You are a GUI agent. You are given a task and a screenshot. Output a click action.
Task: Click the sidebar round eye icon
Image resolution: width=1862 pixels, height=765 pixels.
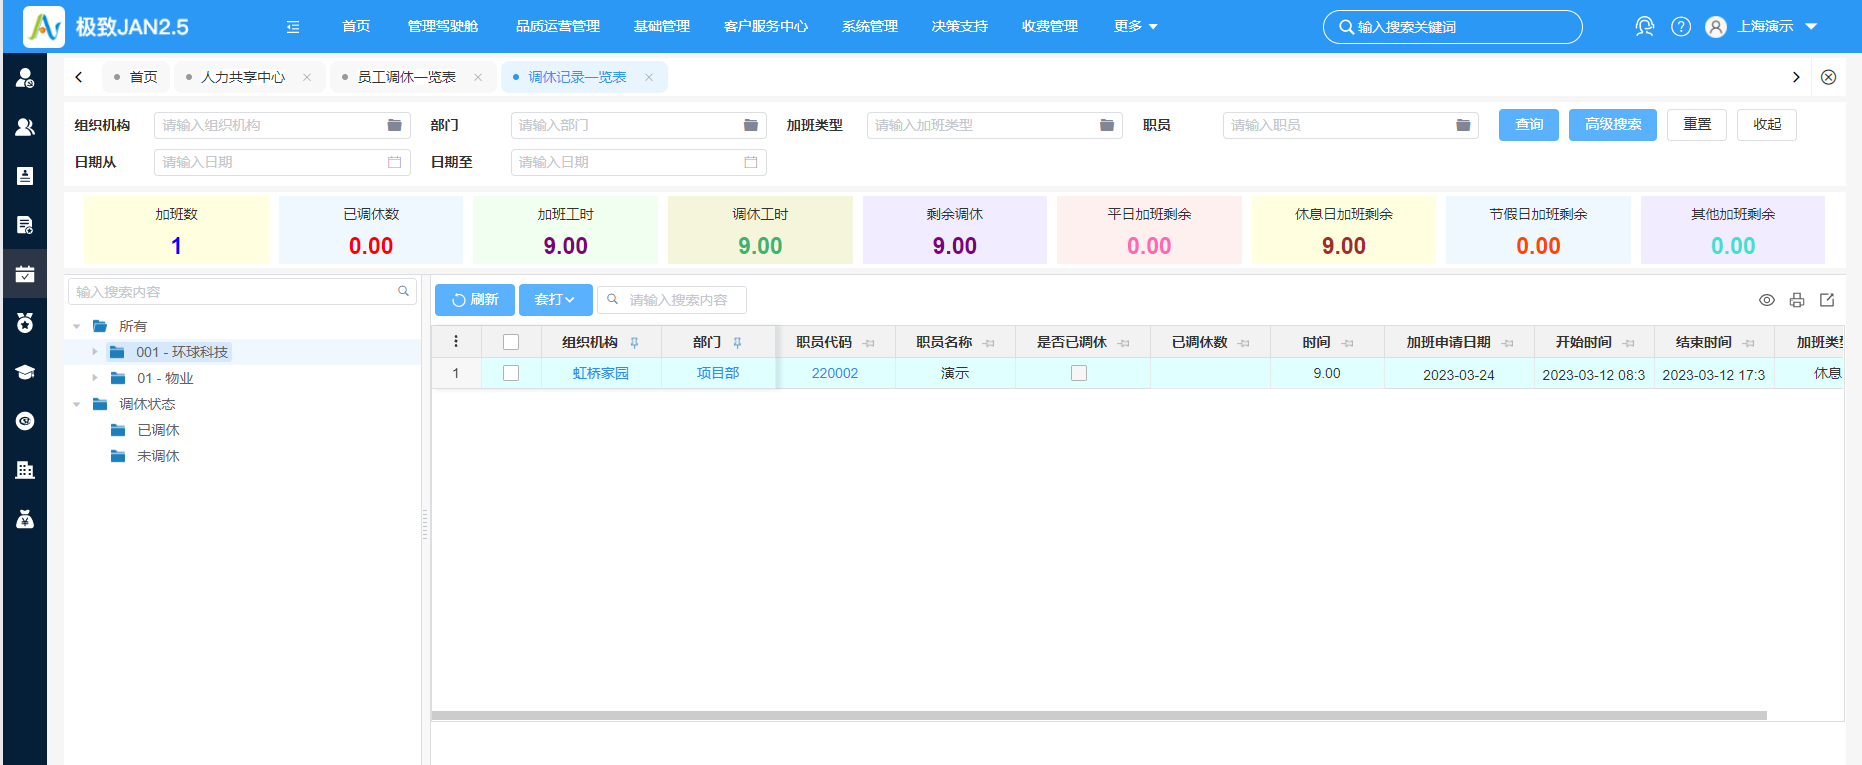(x=25, y=421)
